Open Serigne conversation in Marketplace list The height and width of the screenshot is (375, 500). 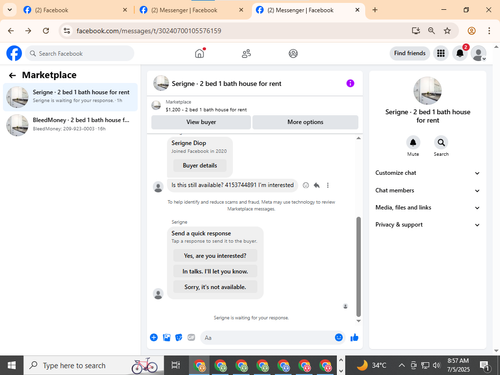click(x=70, y=97)
